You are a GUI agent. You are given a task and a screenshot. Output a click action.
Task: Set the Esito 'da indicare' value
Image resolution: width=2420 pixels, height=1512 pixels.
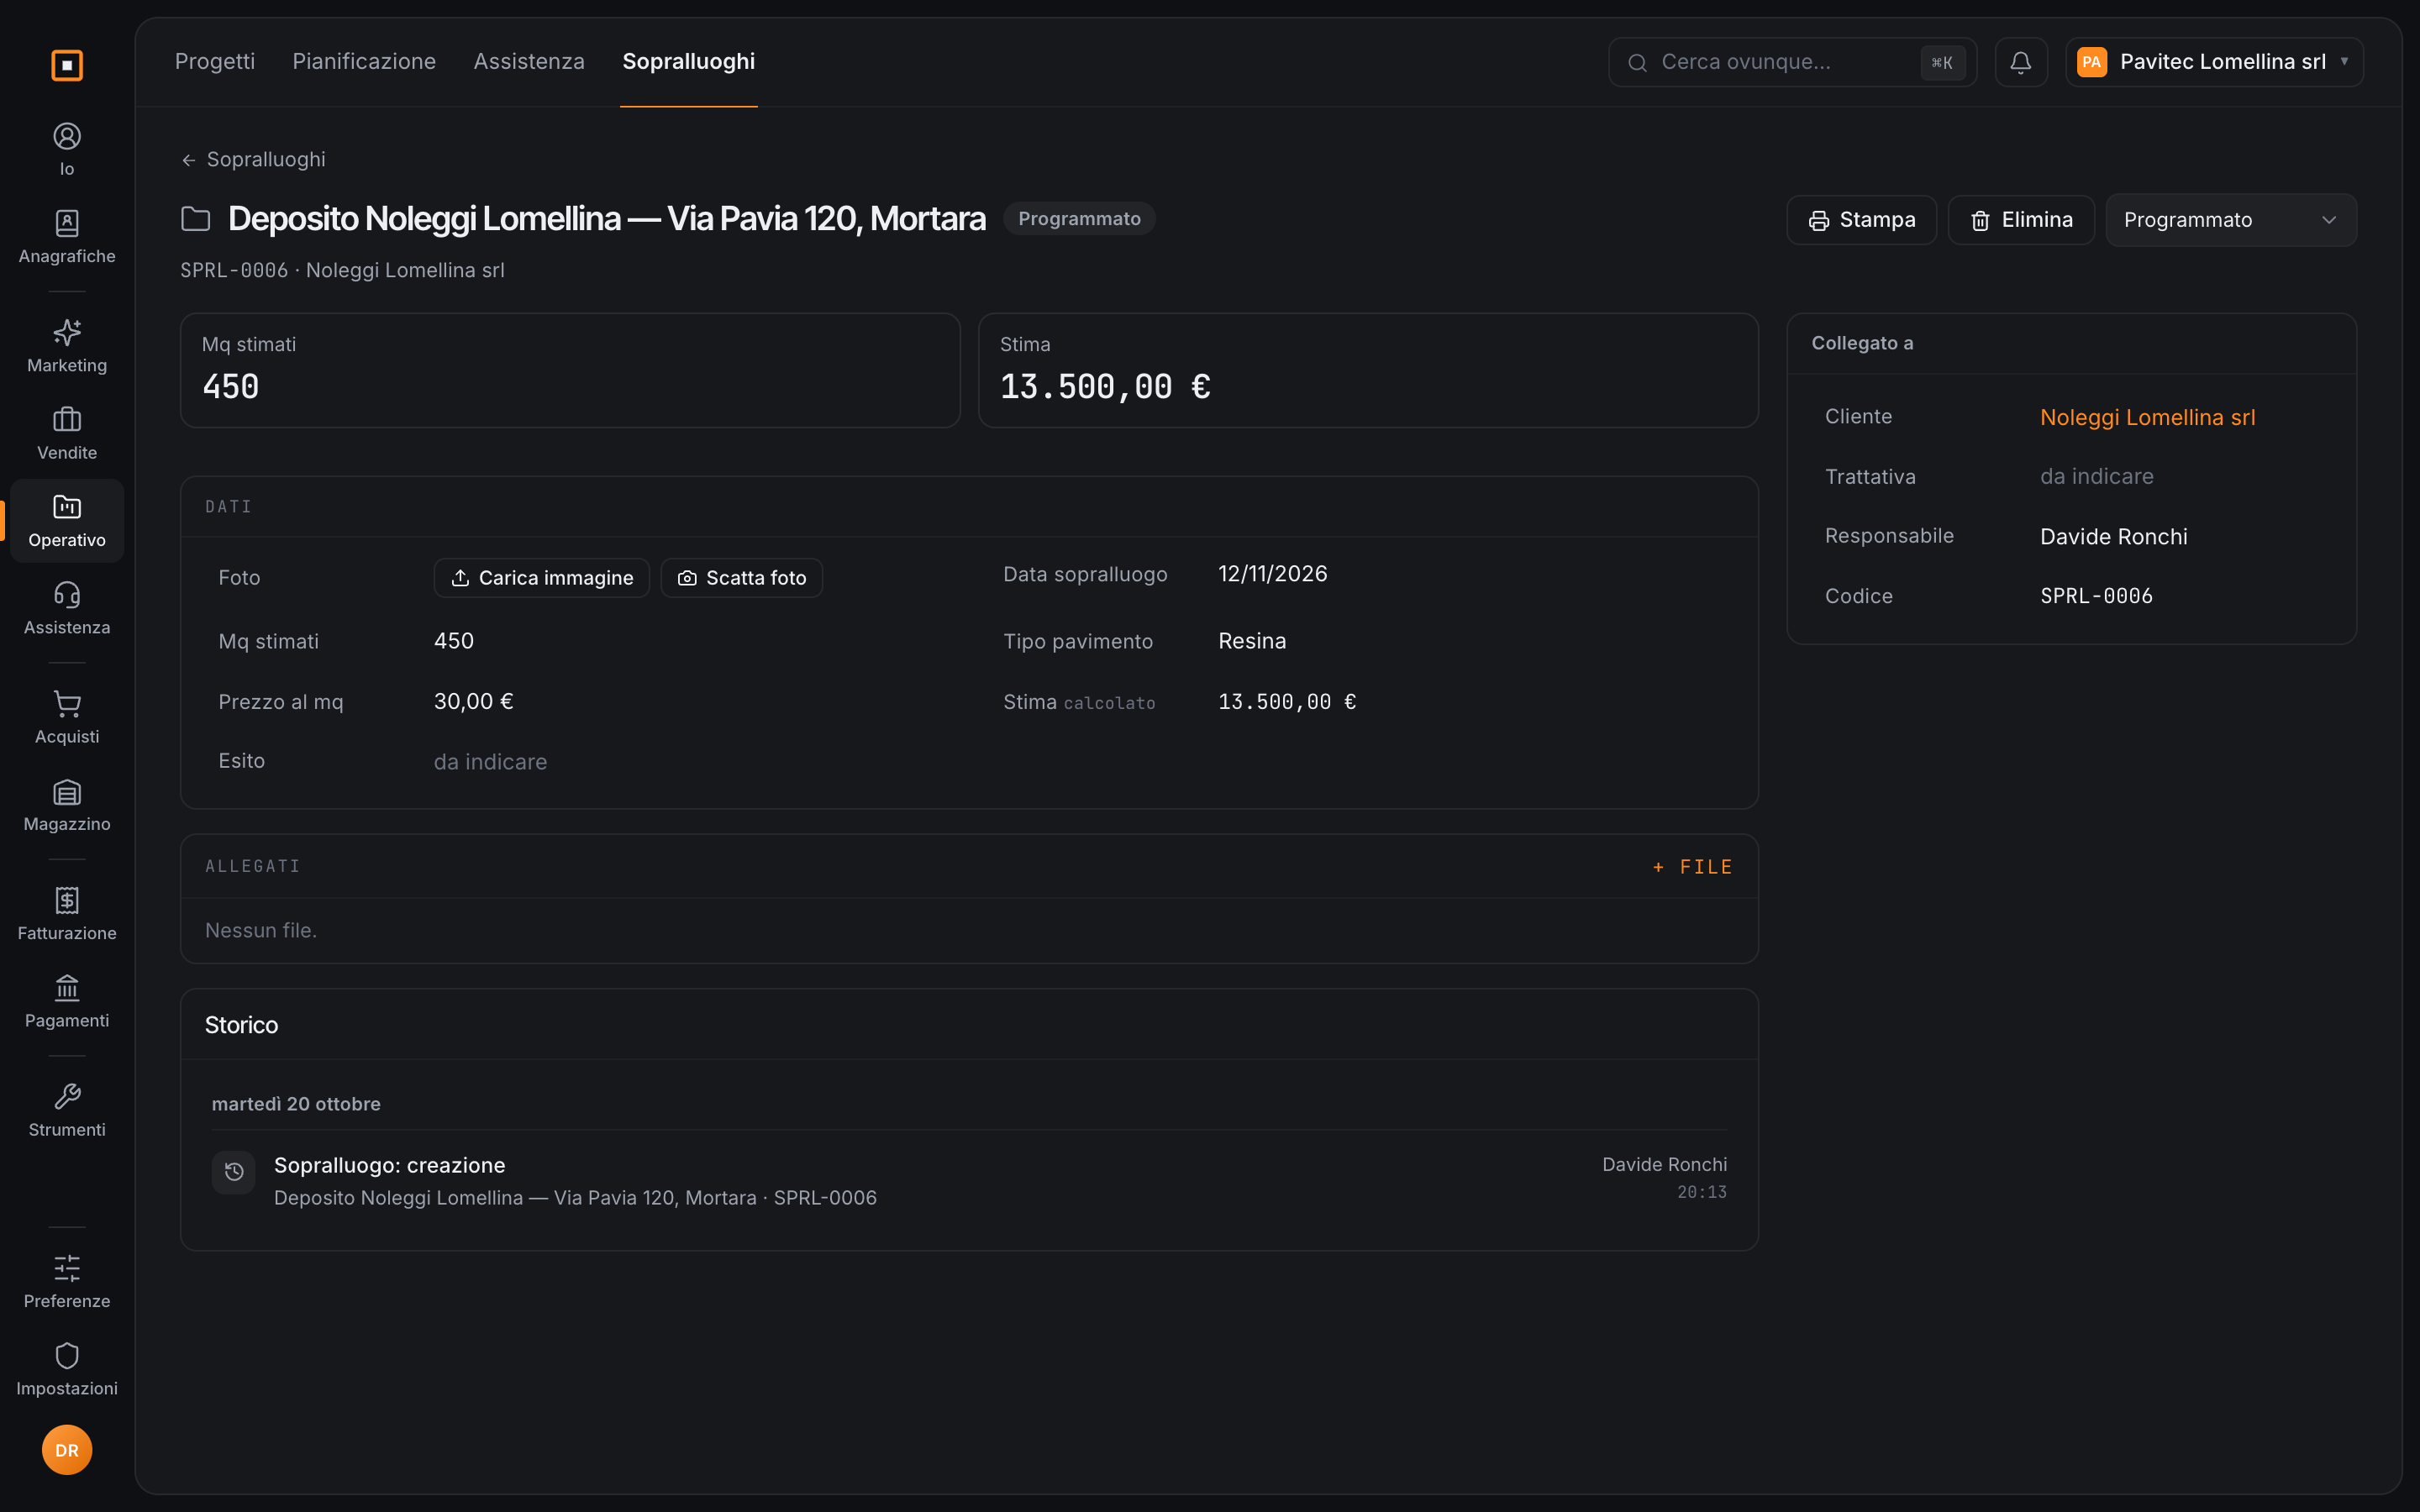click(x=490, y=762)
